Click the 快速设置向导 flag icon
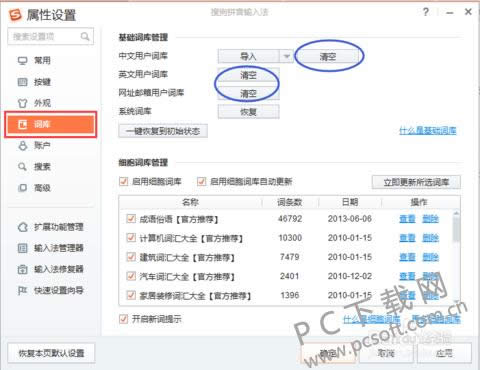 click(22, 291)
